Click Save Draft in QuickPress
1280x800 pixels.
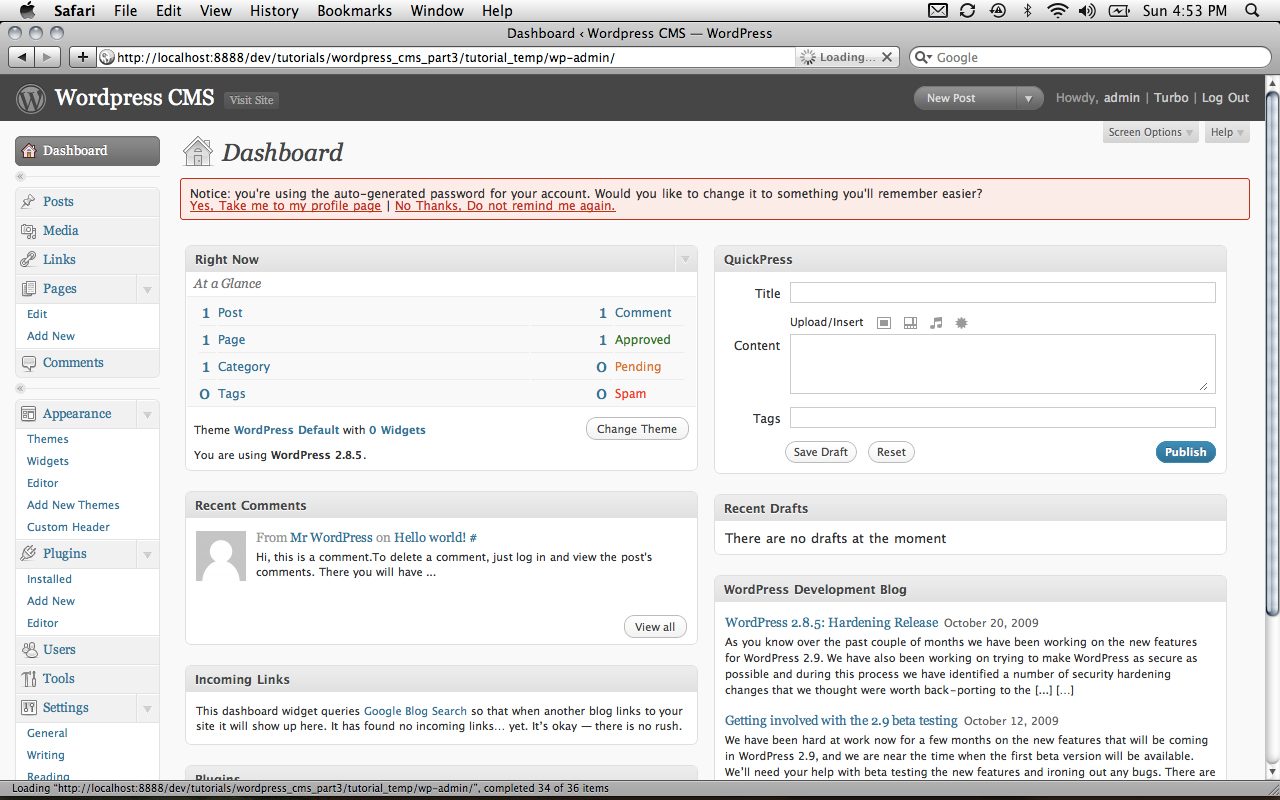point(820,452)
